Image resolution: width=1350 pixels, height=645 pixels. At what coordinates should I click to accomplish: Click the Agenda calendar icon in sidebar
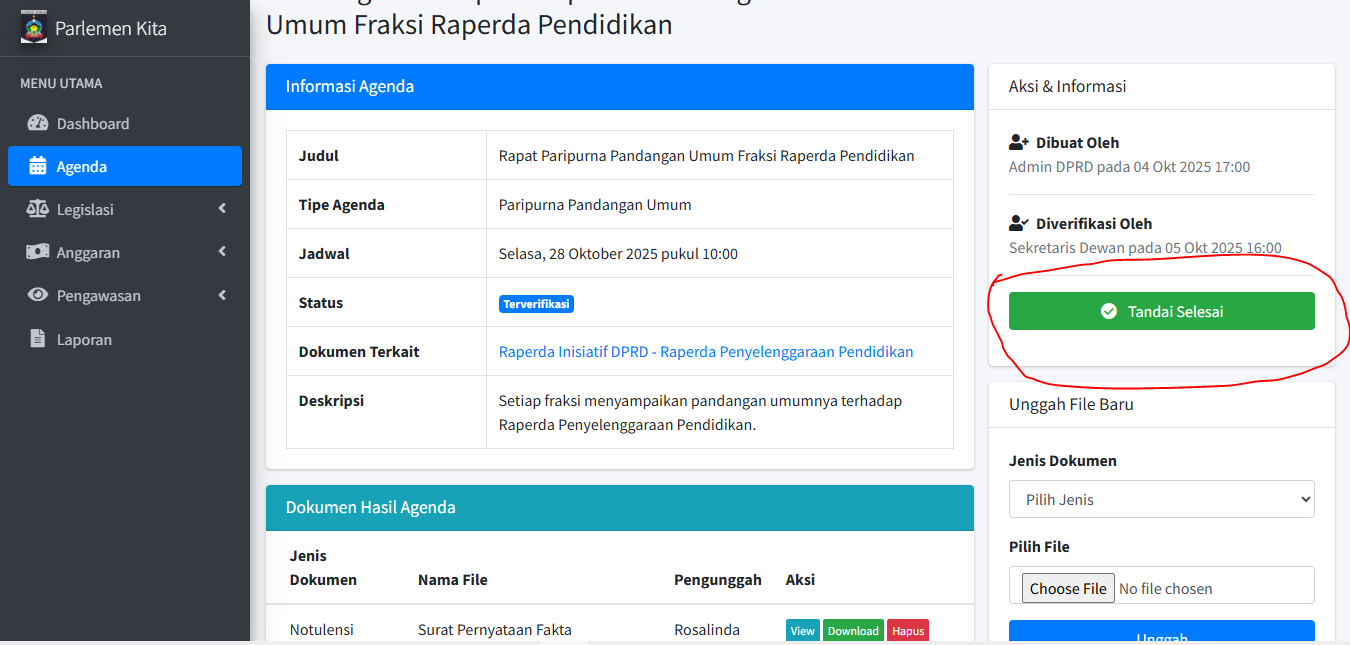tap(38, 167)
